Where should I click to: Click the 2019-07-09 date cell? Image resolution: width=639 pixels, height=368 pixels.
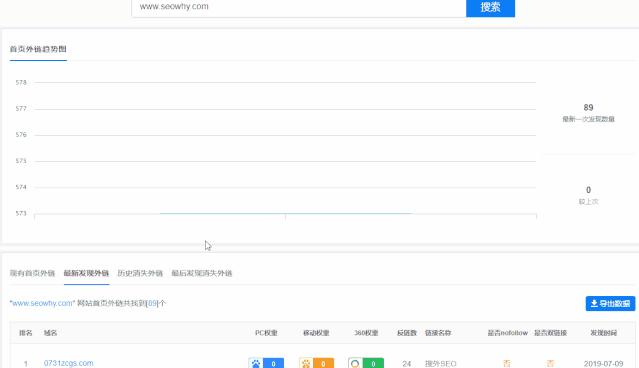(603, 364)
